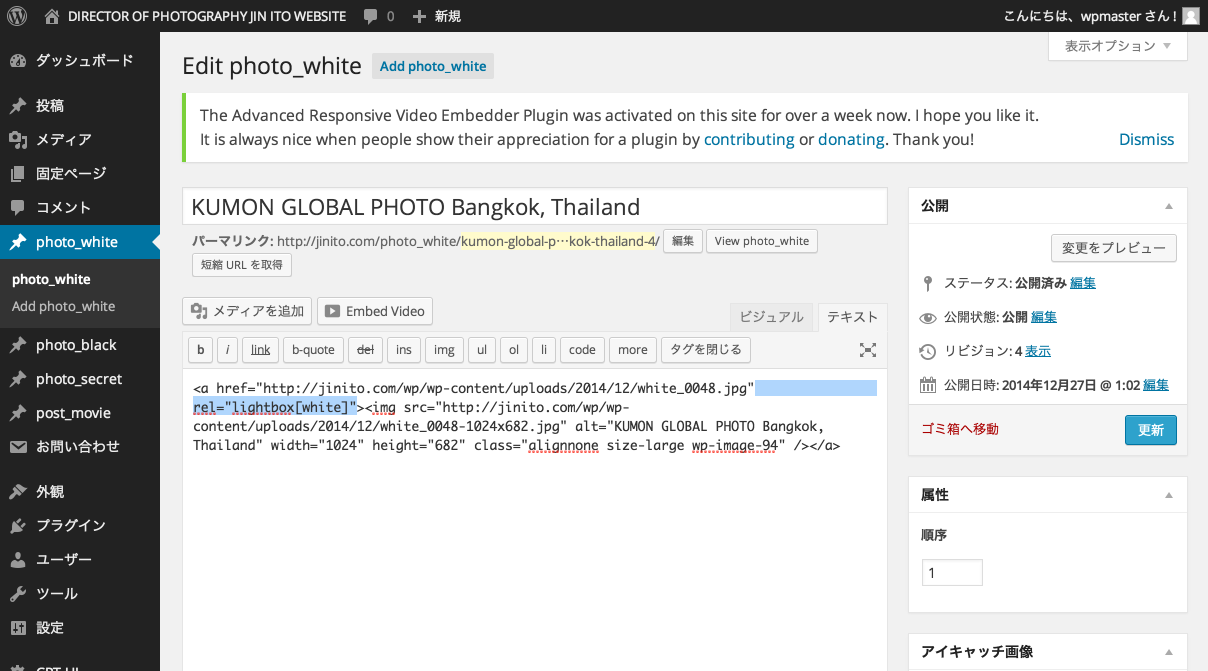Dismiss the plugin notice

[x=1146, y=140]
